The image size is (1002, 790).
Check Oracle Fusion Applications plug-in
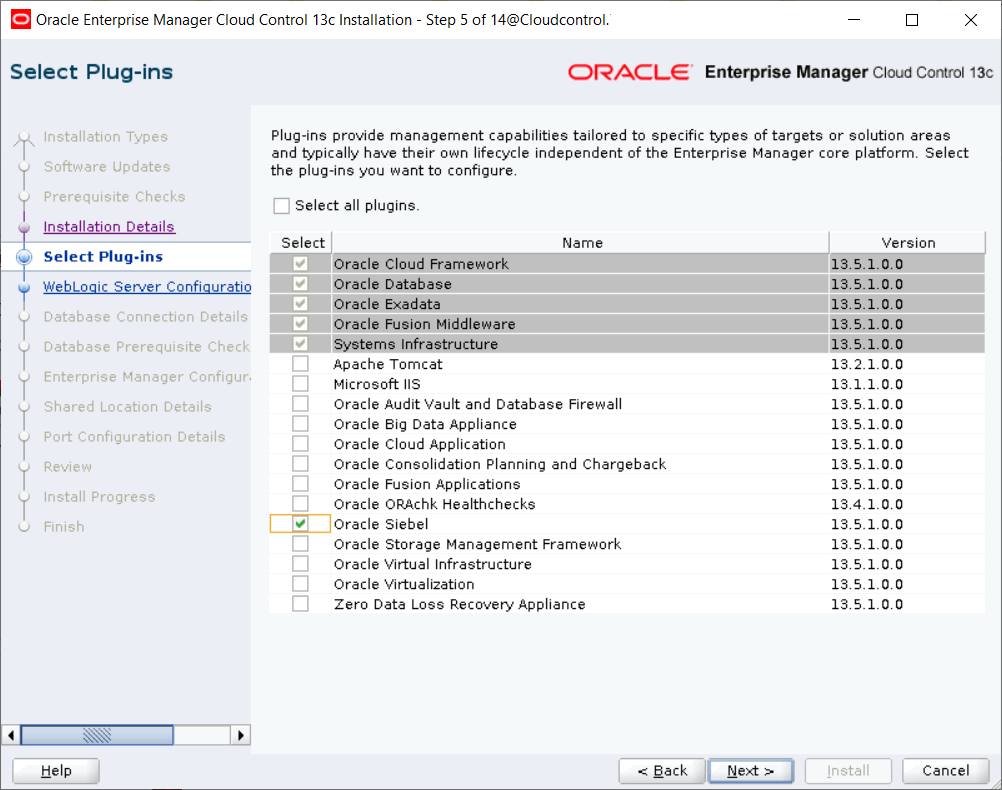300,484
